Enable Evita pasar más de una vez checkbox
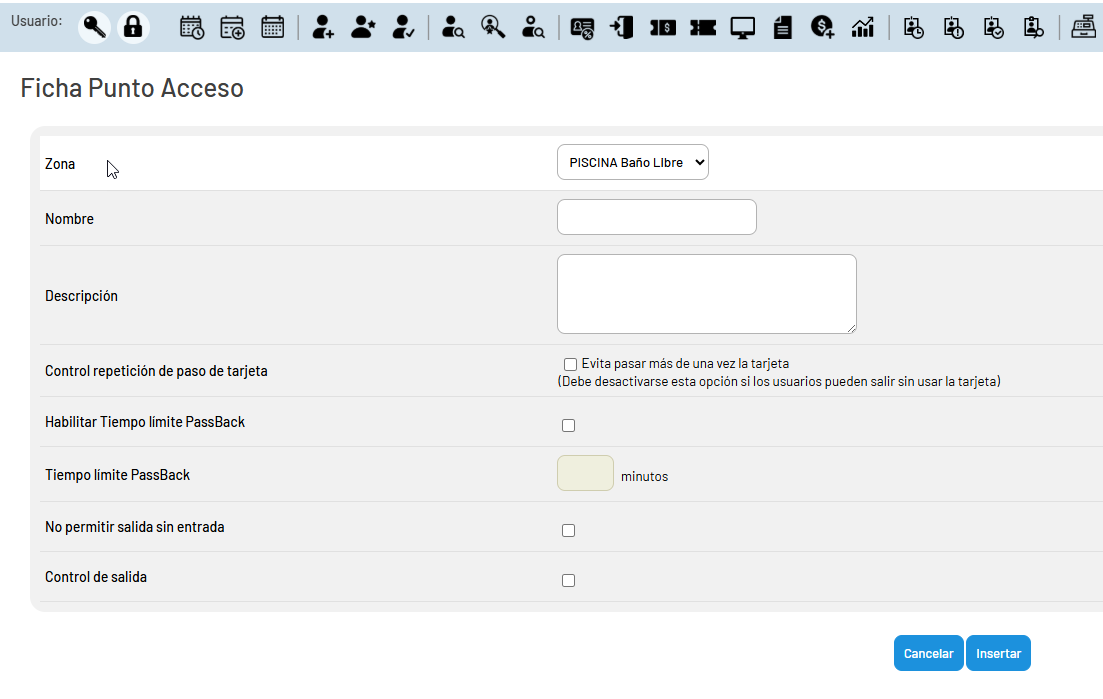Screen dimensions: 1103x699 pos(570,364)
